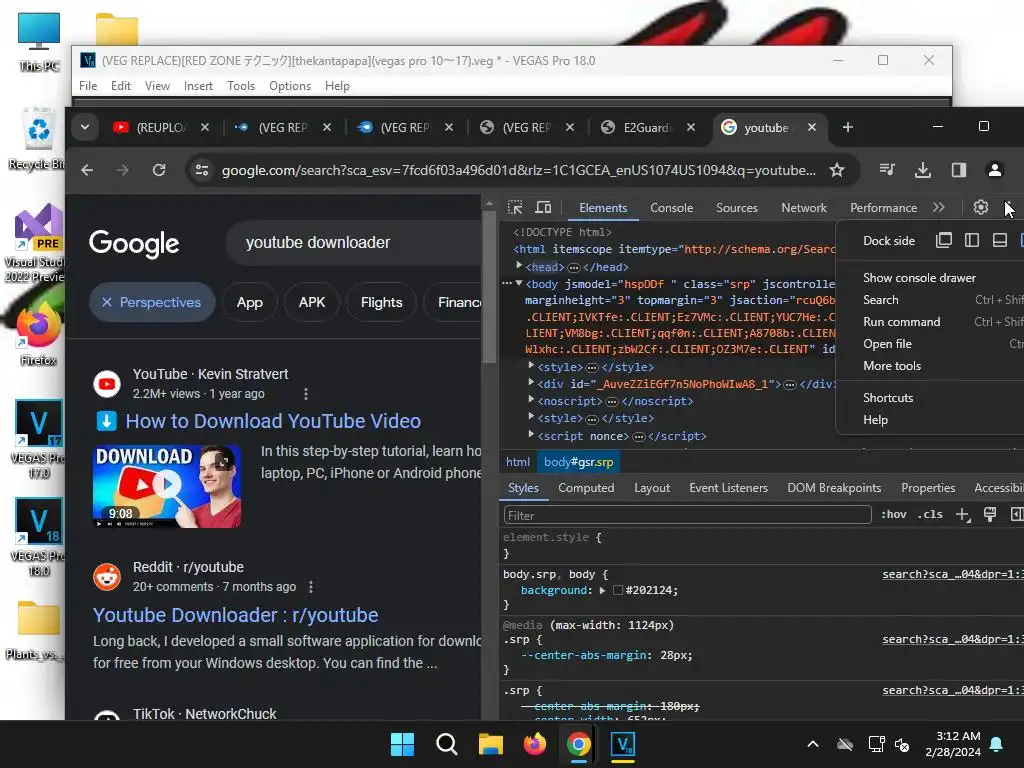Open Youtube Downloader : r/youtube link
The width and height of the screenshot is (1024, 768).
(x=235, y=615)
